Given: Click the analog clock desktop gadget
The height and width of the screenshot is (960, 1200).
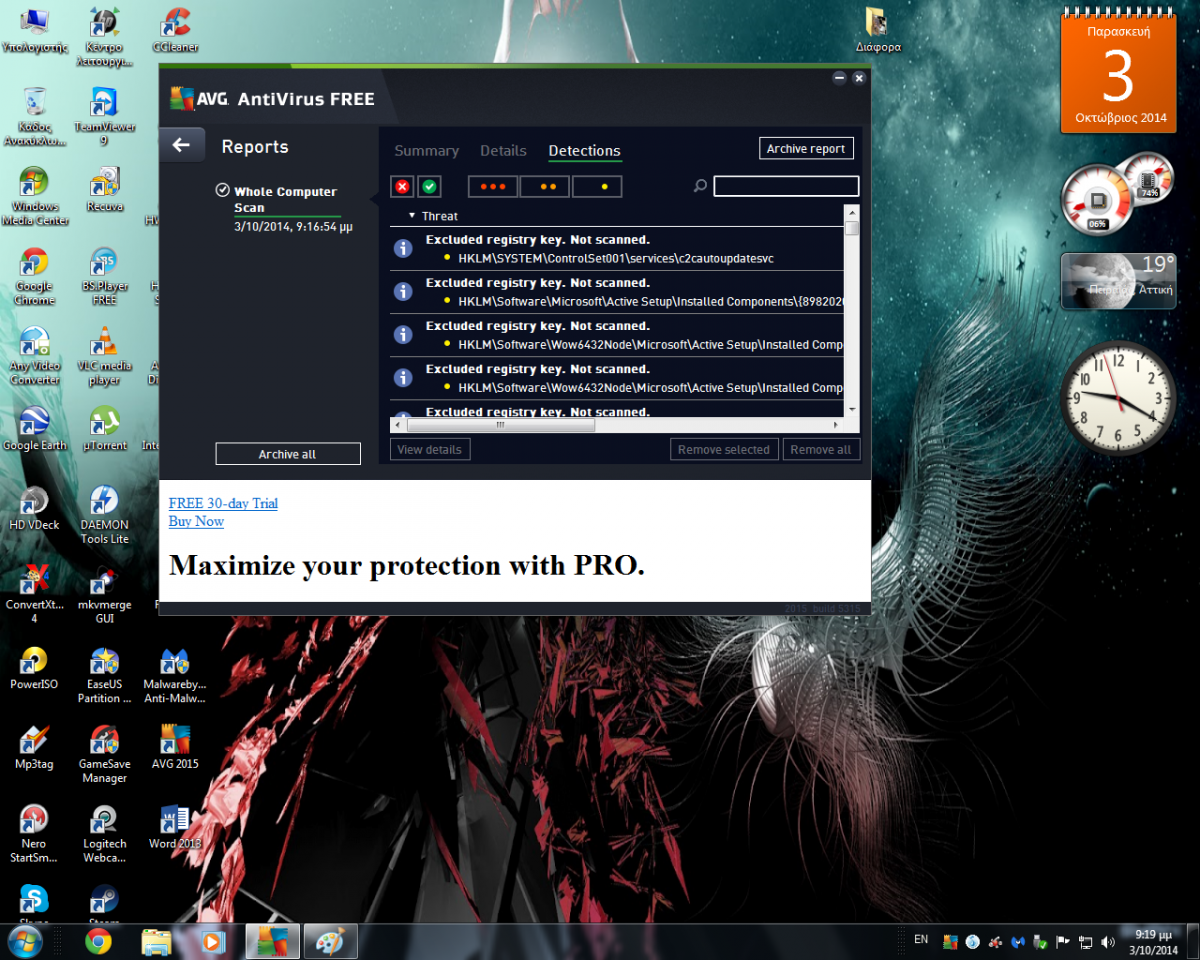Looking at the screenshot, I should (x=1119, y=398).
